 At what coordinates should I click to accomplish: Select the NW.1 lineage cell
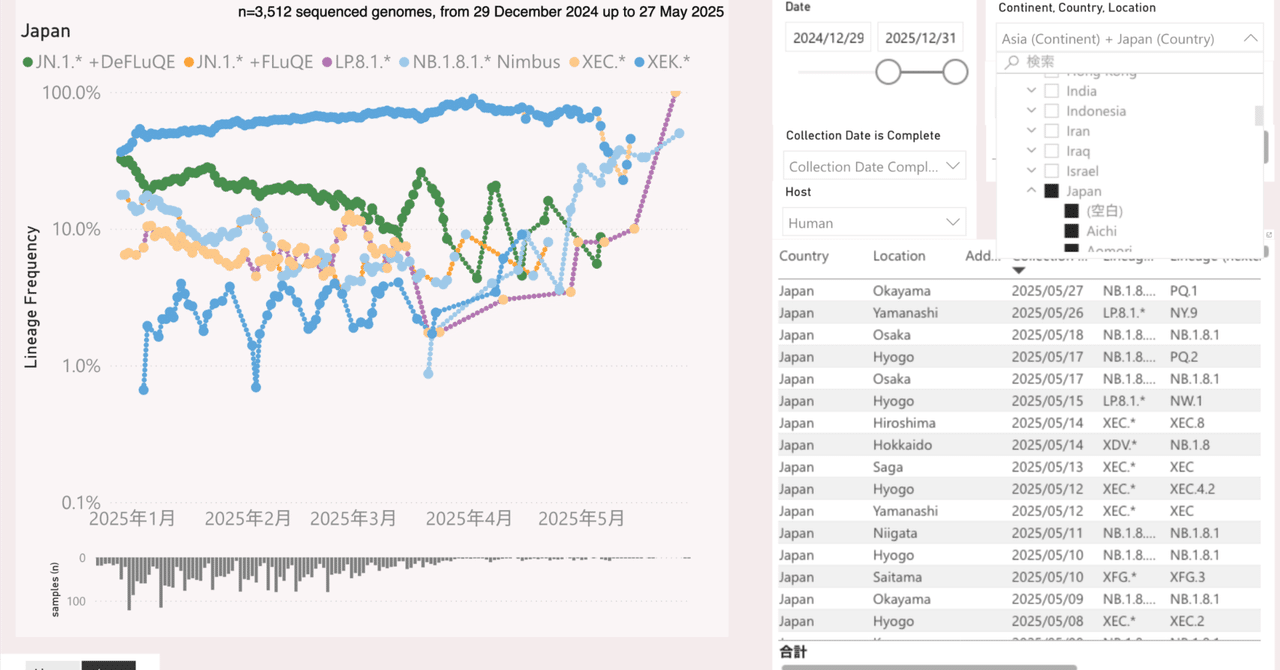point(1186,401)
